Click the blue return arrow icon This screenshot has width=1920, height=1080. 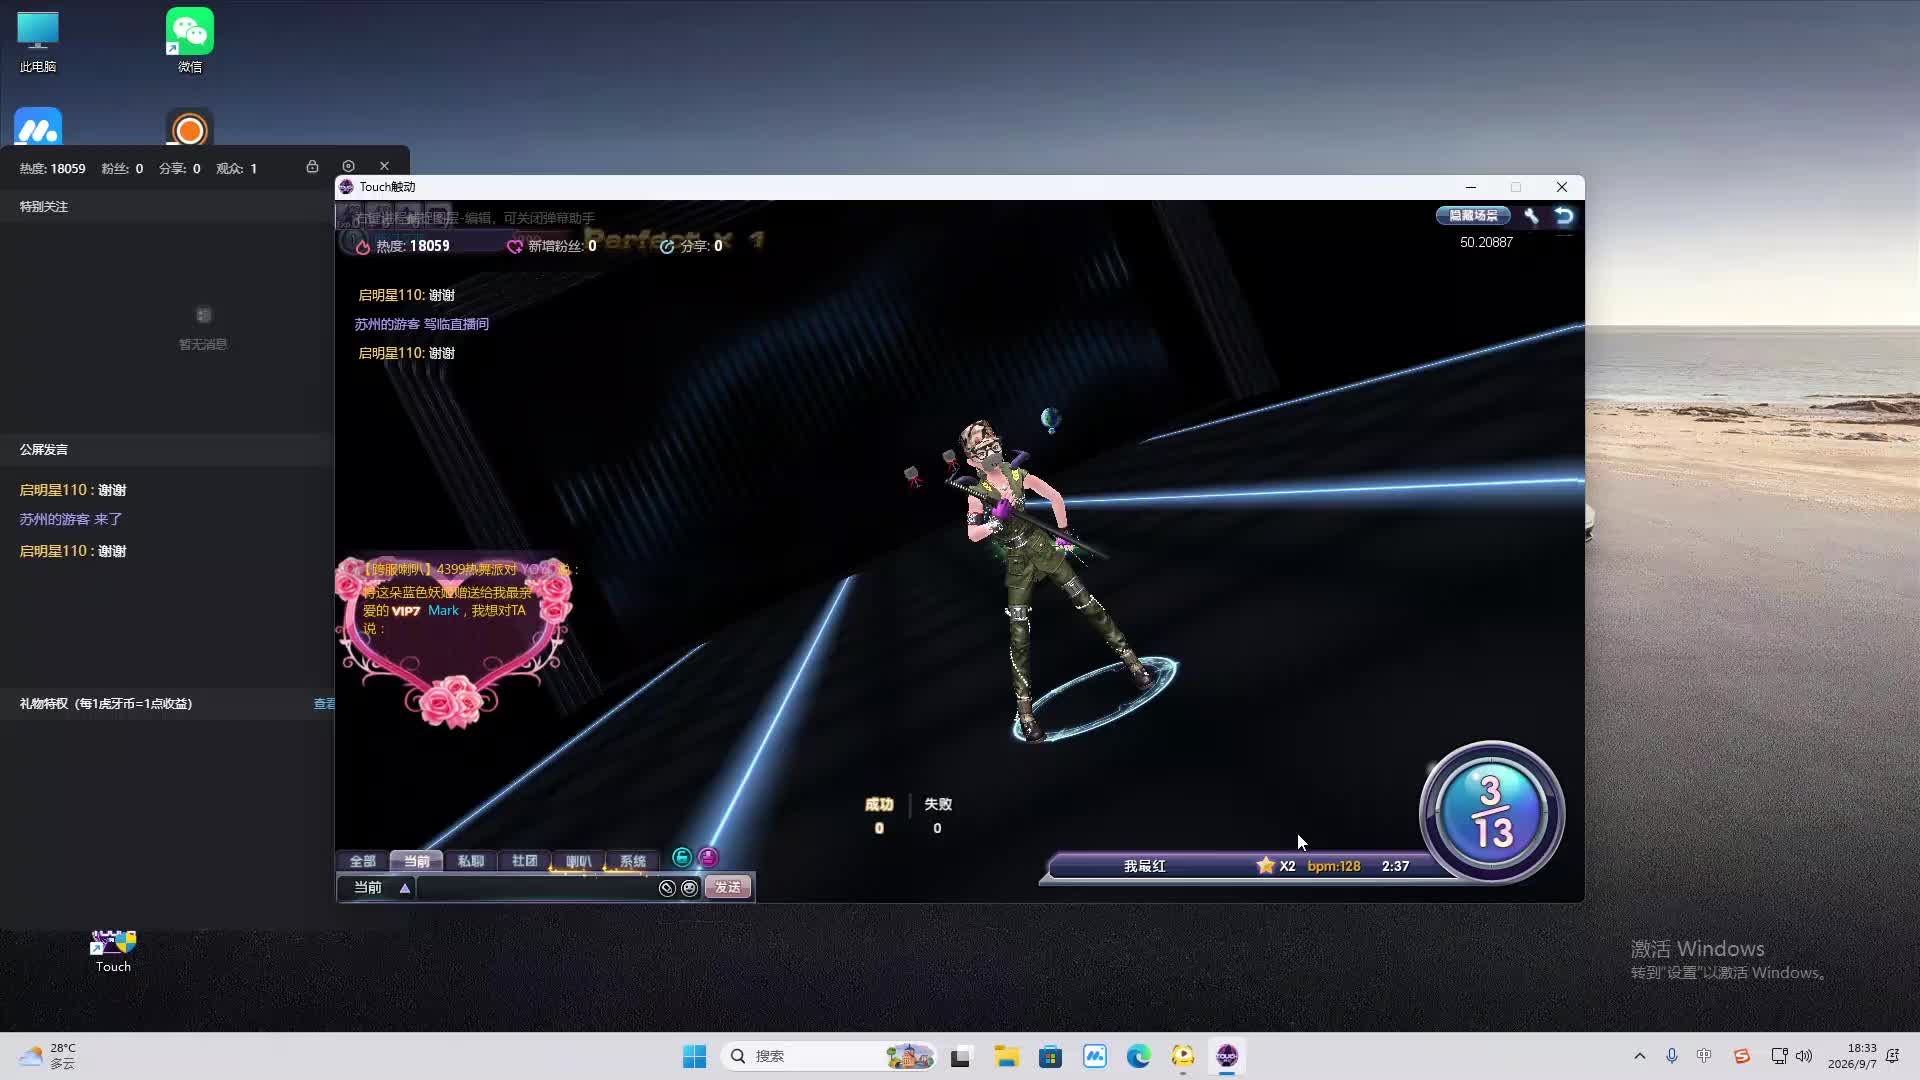(1564, 216)
